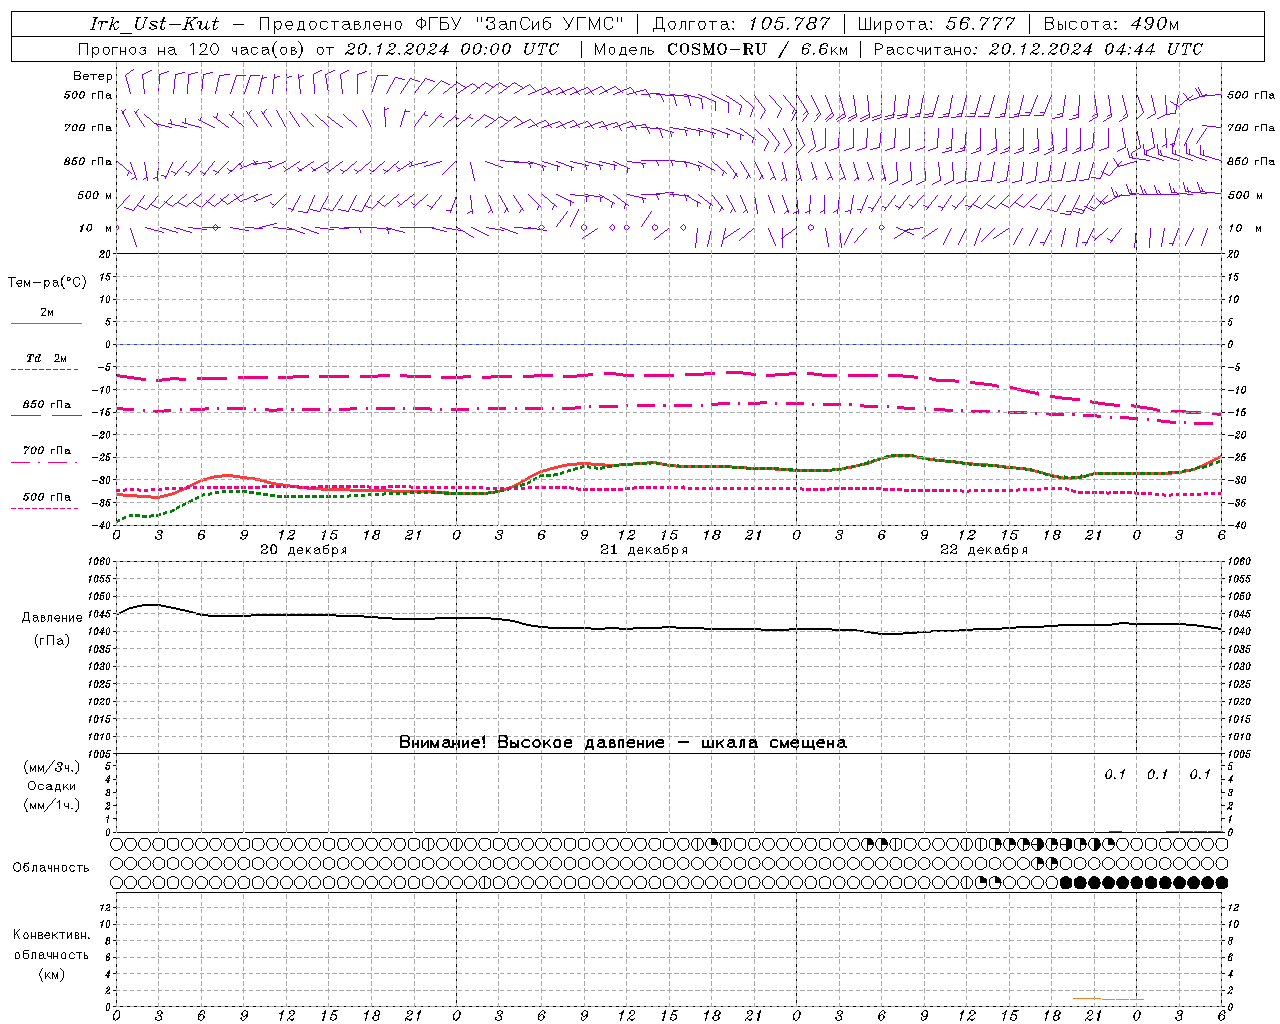
Task: Click the (гПа) unit label under Давление
Action: [52, 641]
